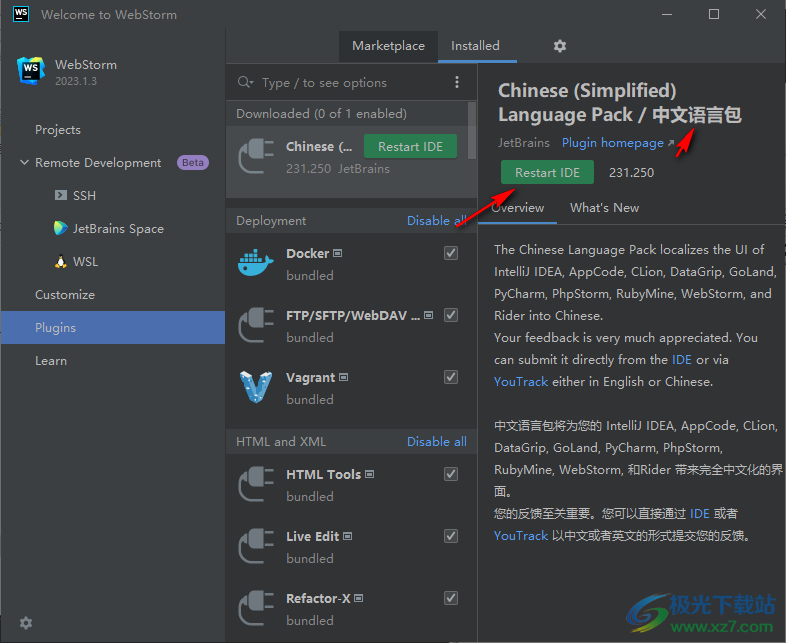Open settings gear at bottom left
This screenshot has width=786, height=643.
click(x=26, y=622)
